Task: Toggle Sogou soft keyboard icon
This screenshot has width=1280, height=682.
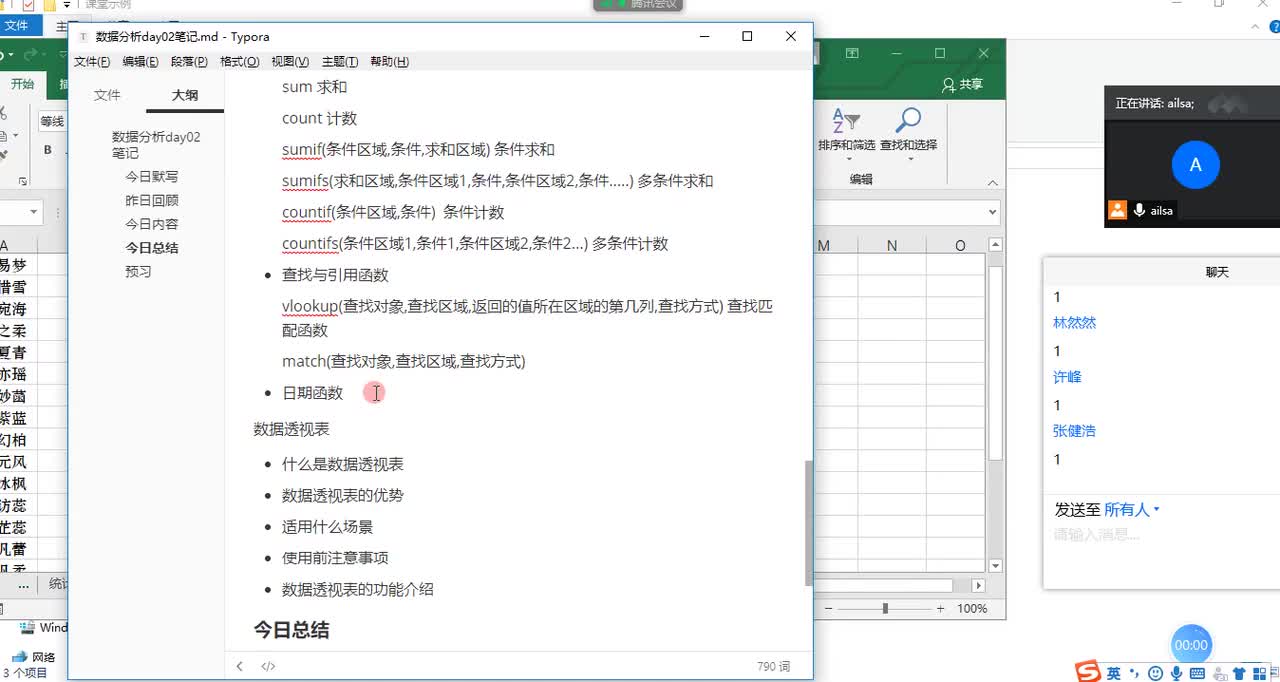Action: [x=1198, y=673]
